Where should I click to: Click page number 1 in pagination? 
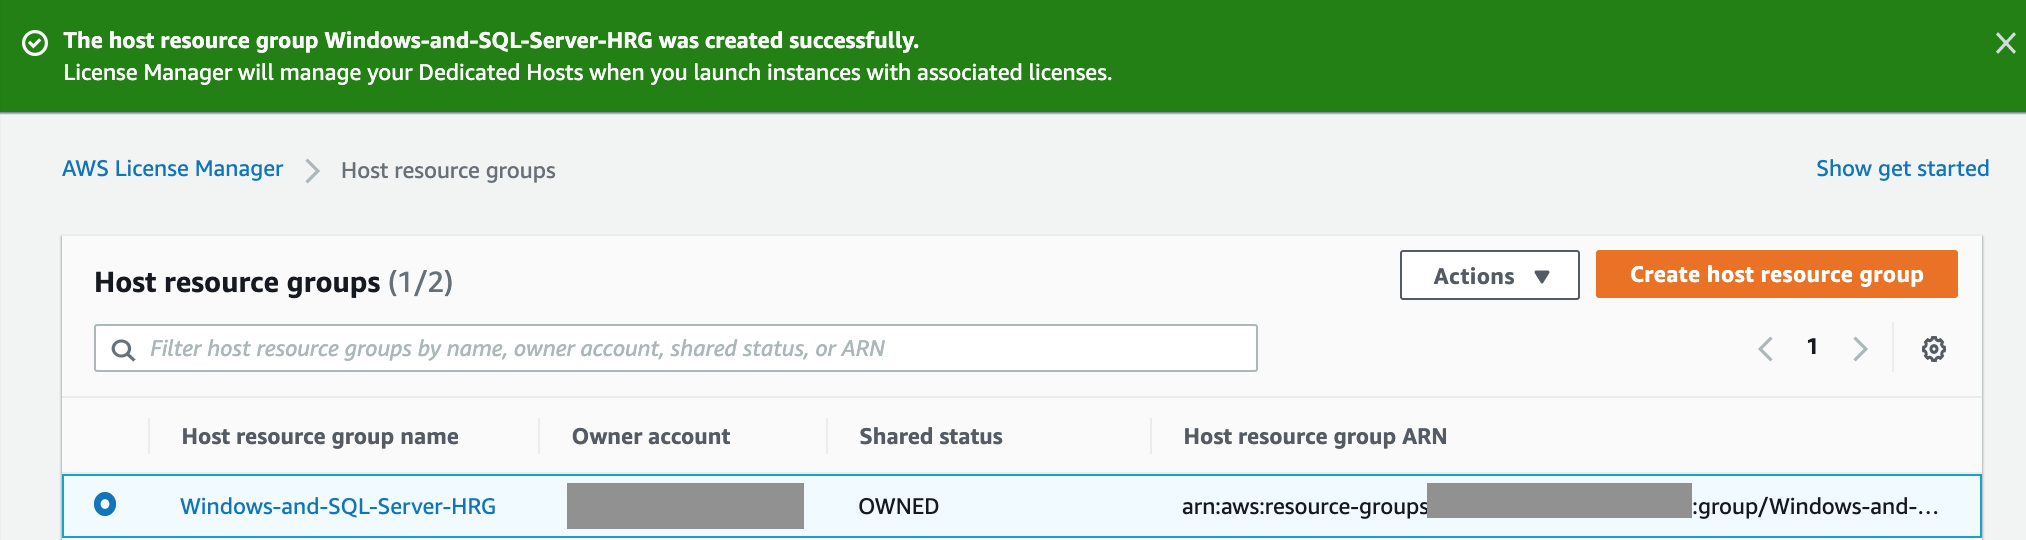pos(1812,347)
